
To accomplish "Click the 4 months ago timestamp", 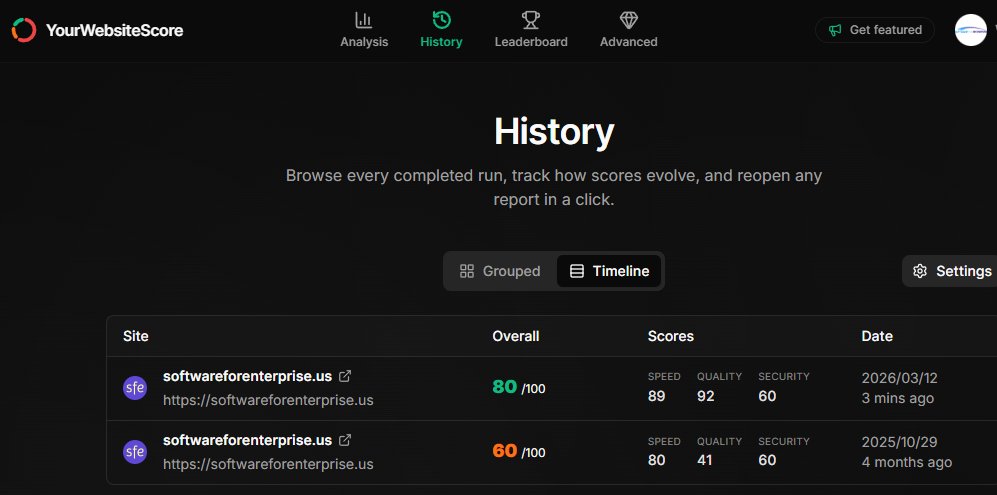I will click(x=907, y=462).
